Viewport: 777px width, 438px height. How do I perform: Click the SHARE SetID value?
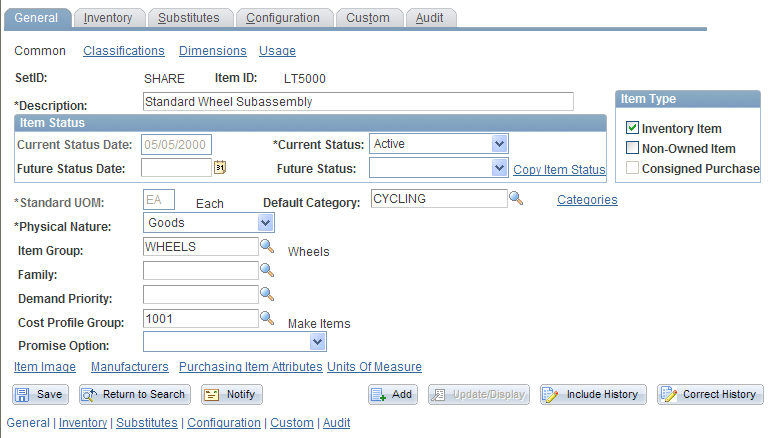pyautogui.click(x=164, y=79)
